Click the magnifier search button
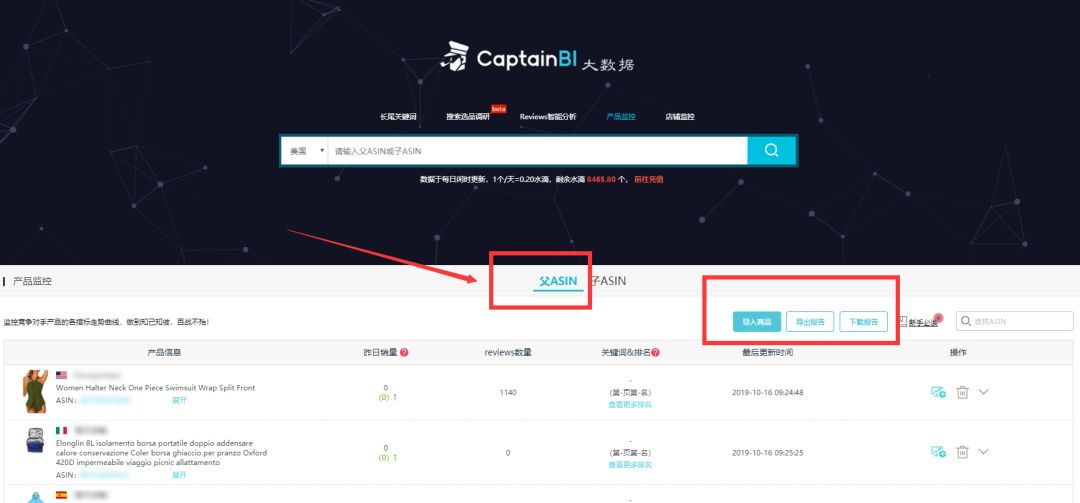1080x503 pixels. pos(771,150)
